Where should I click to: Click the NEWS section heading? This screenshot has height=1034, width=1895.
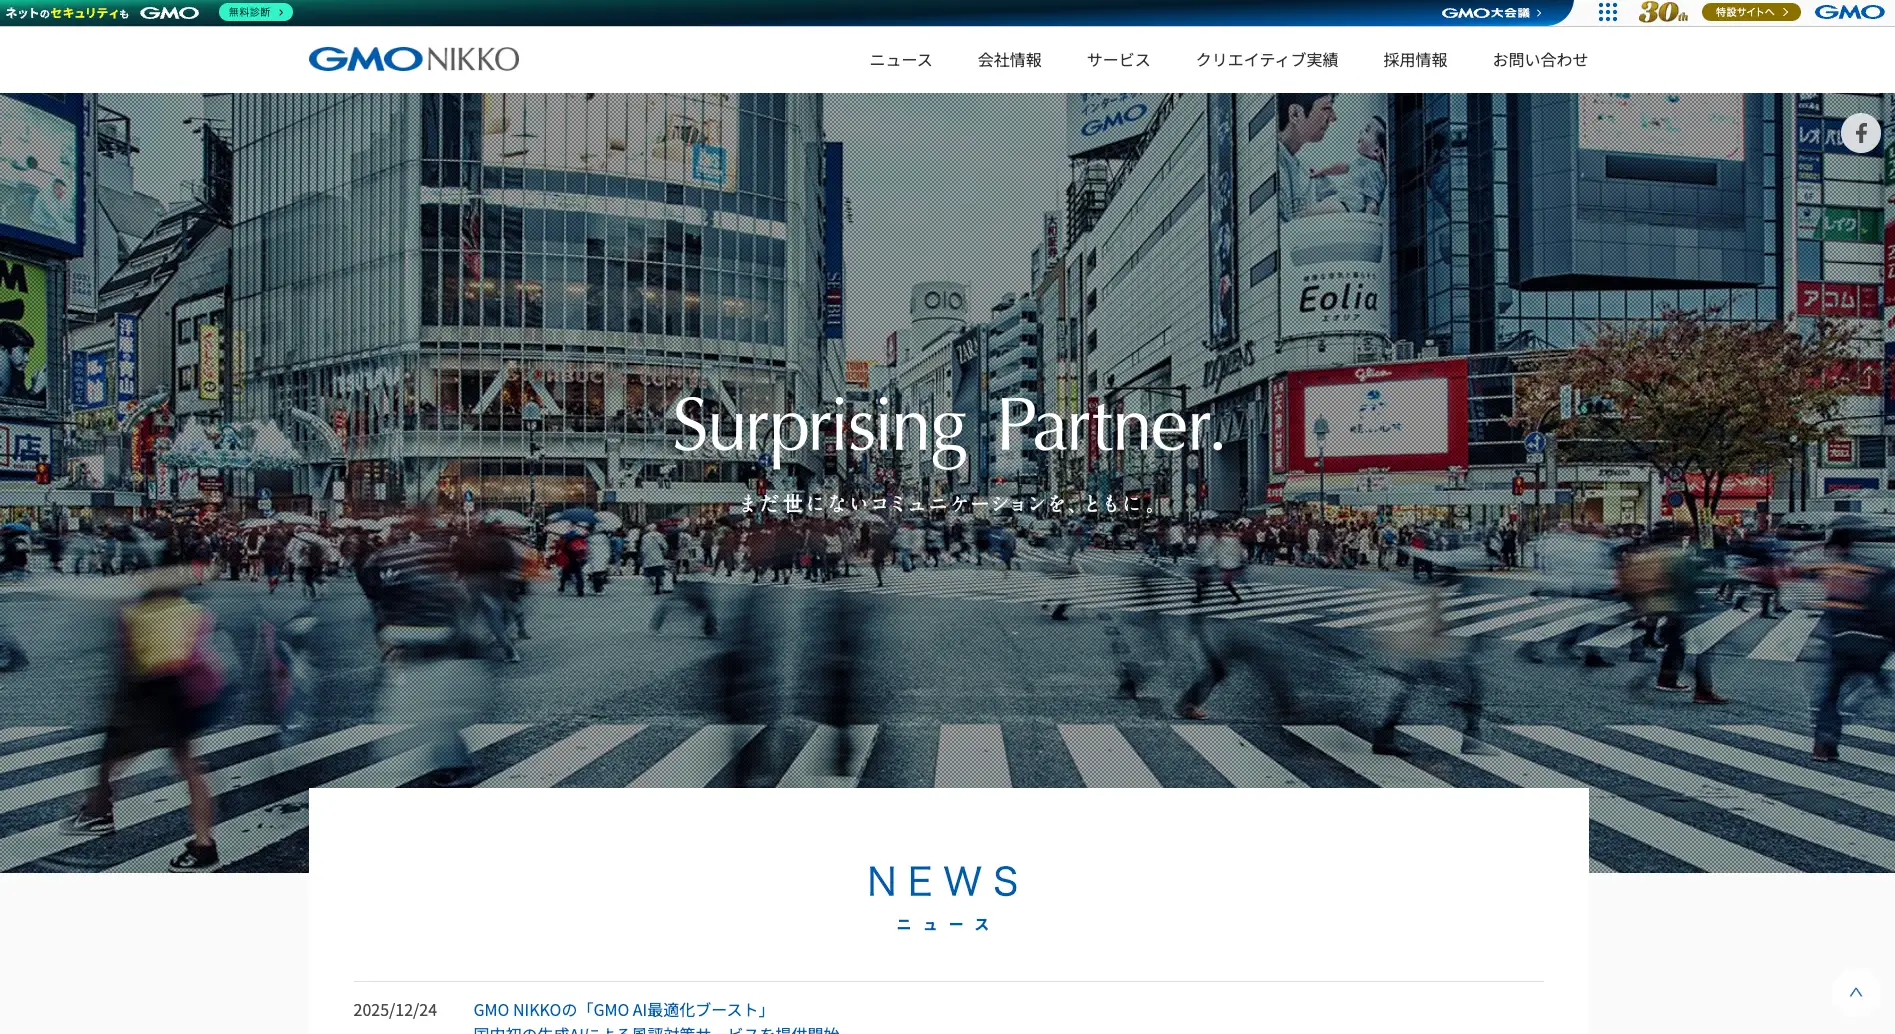[944, 882]
